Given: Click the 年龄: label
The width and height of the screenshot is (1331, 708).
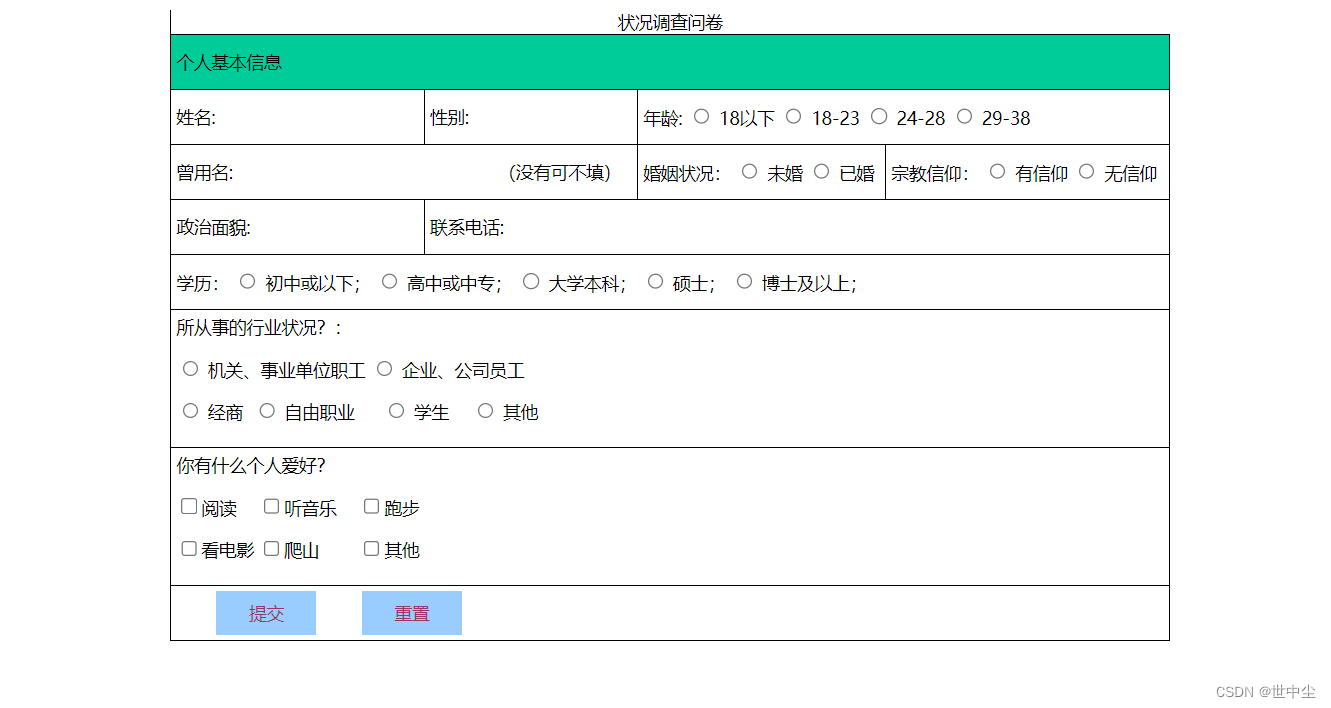Looking at the screenshot, I should coord(663,118).
